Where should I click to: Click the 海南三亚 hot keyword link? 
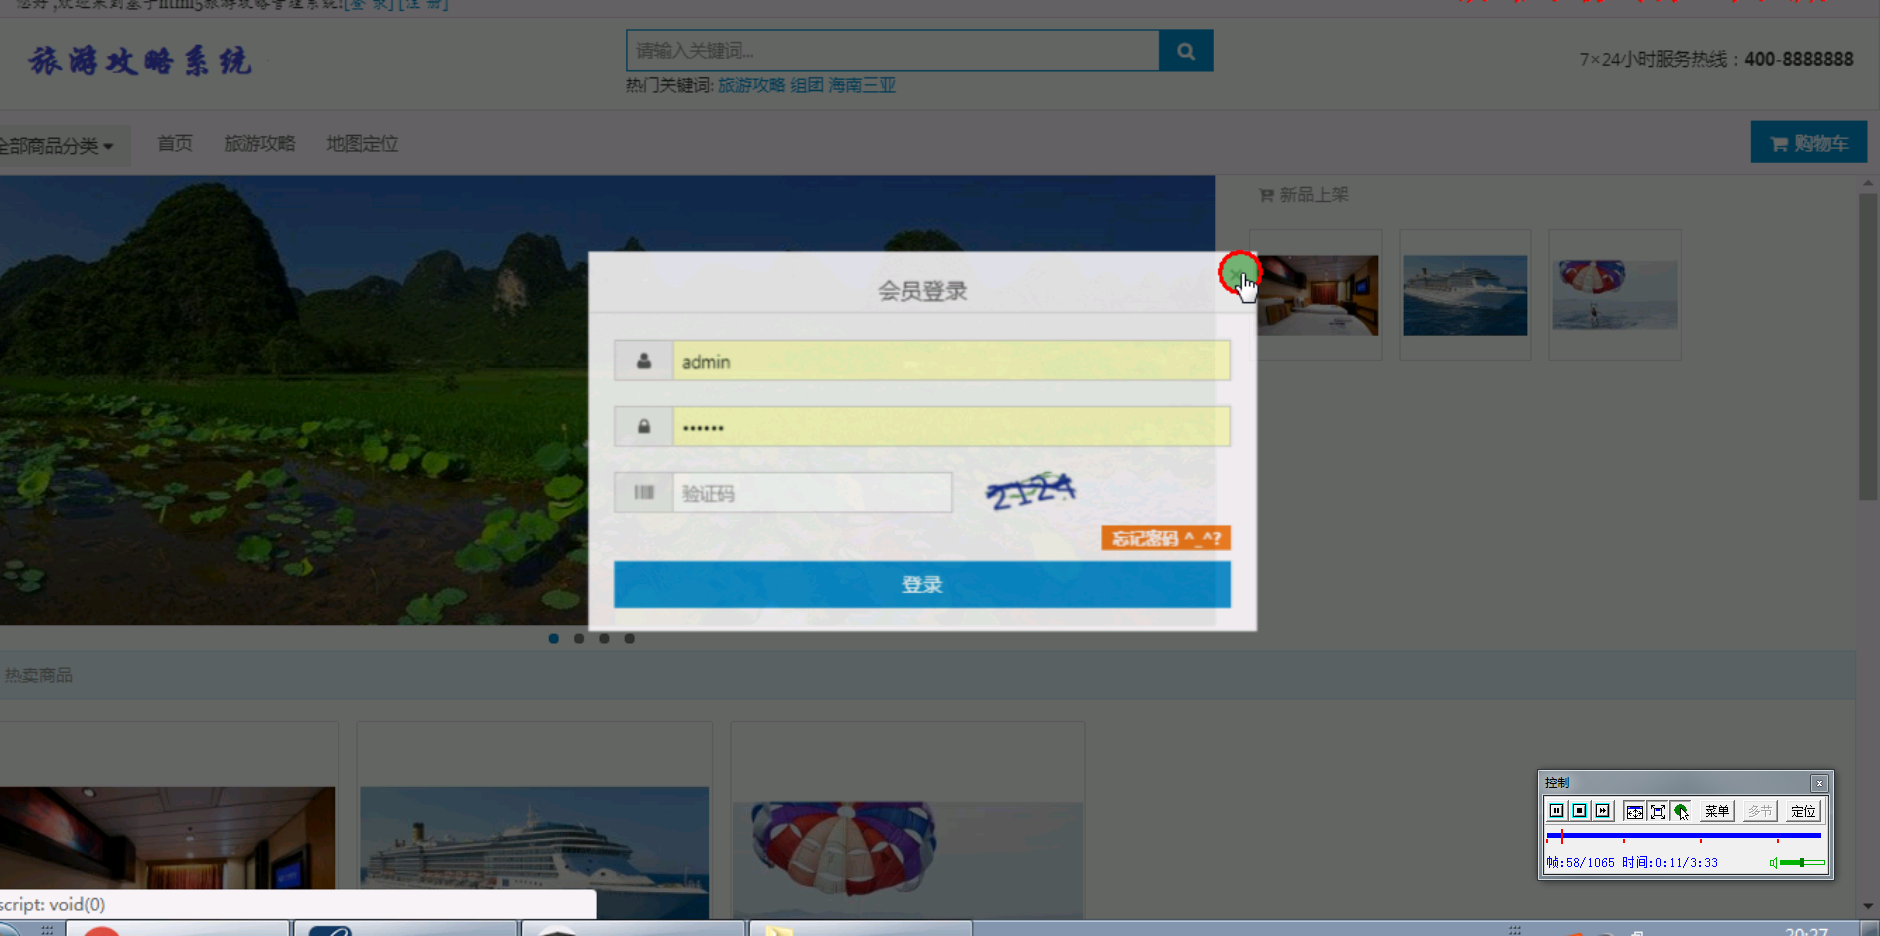pos(862,85)
